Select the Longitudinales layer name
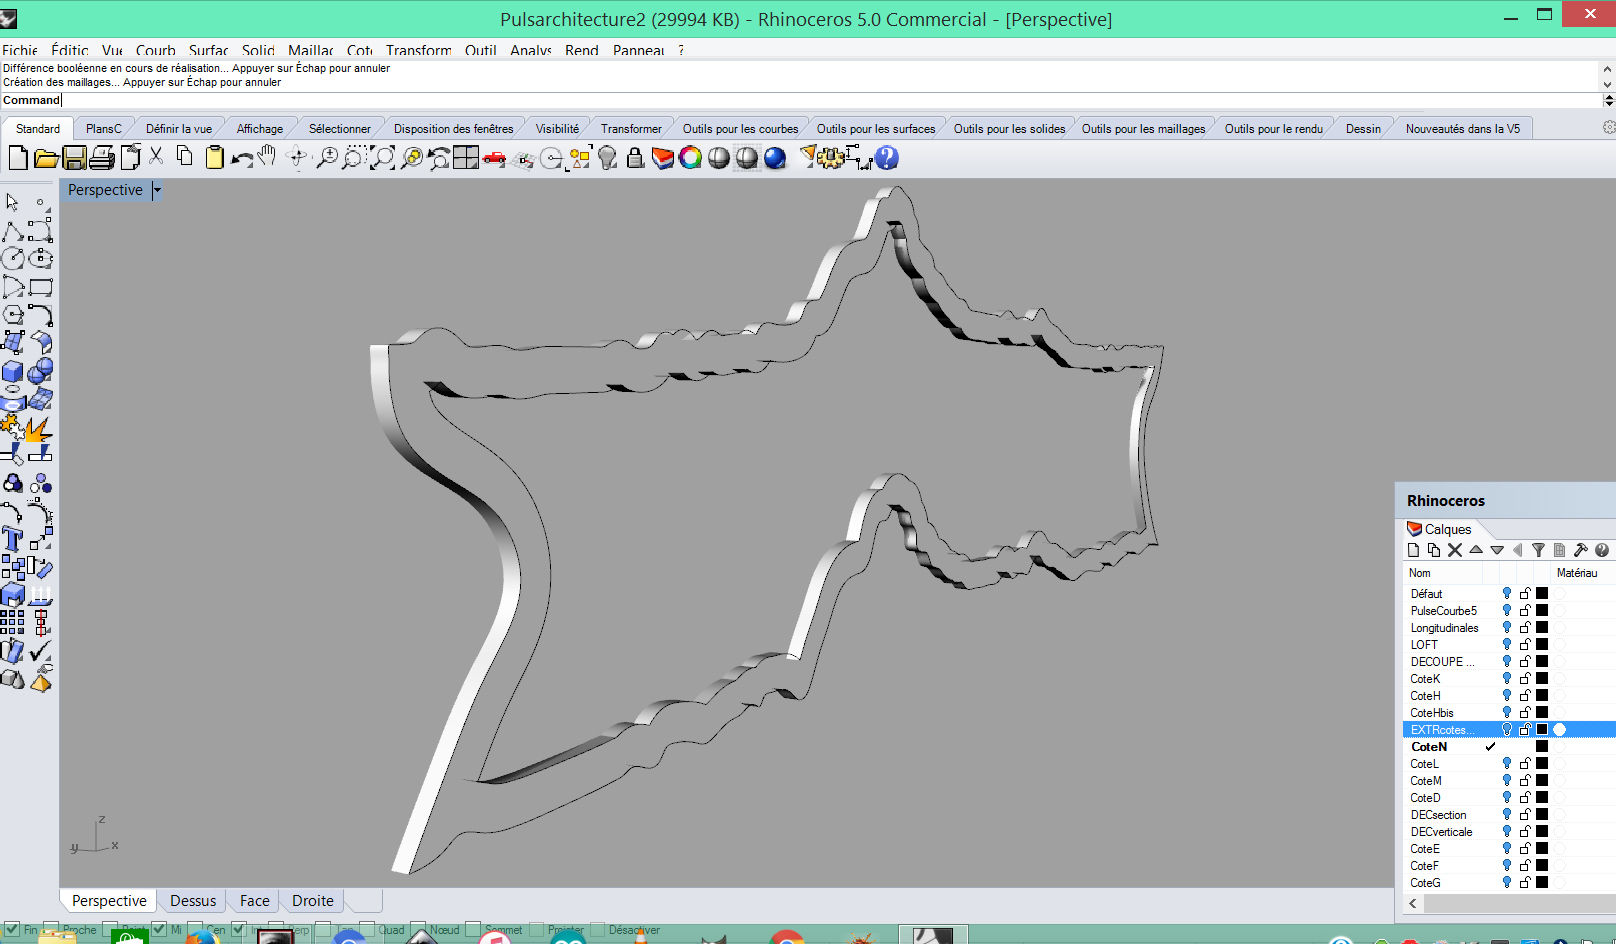This screenshot has width=1616, height=944. click(x=1444, y=628)
